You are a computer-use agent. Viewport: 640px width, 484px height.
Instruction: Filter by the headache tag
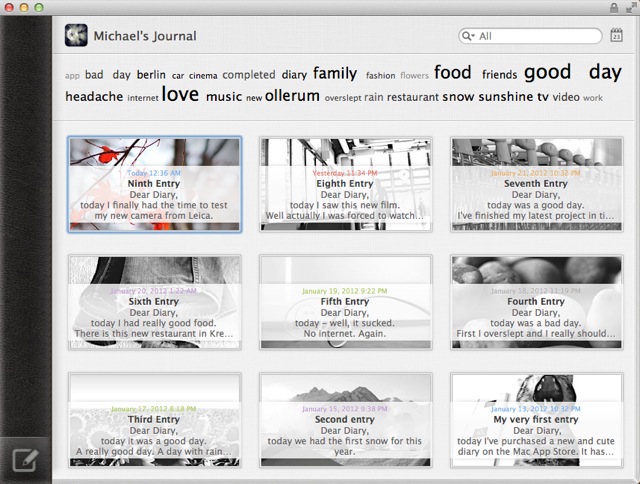point(94,97)
